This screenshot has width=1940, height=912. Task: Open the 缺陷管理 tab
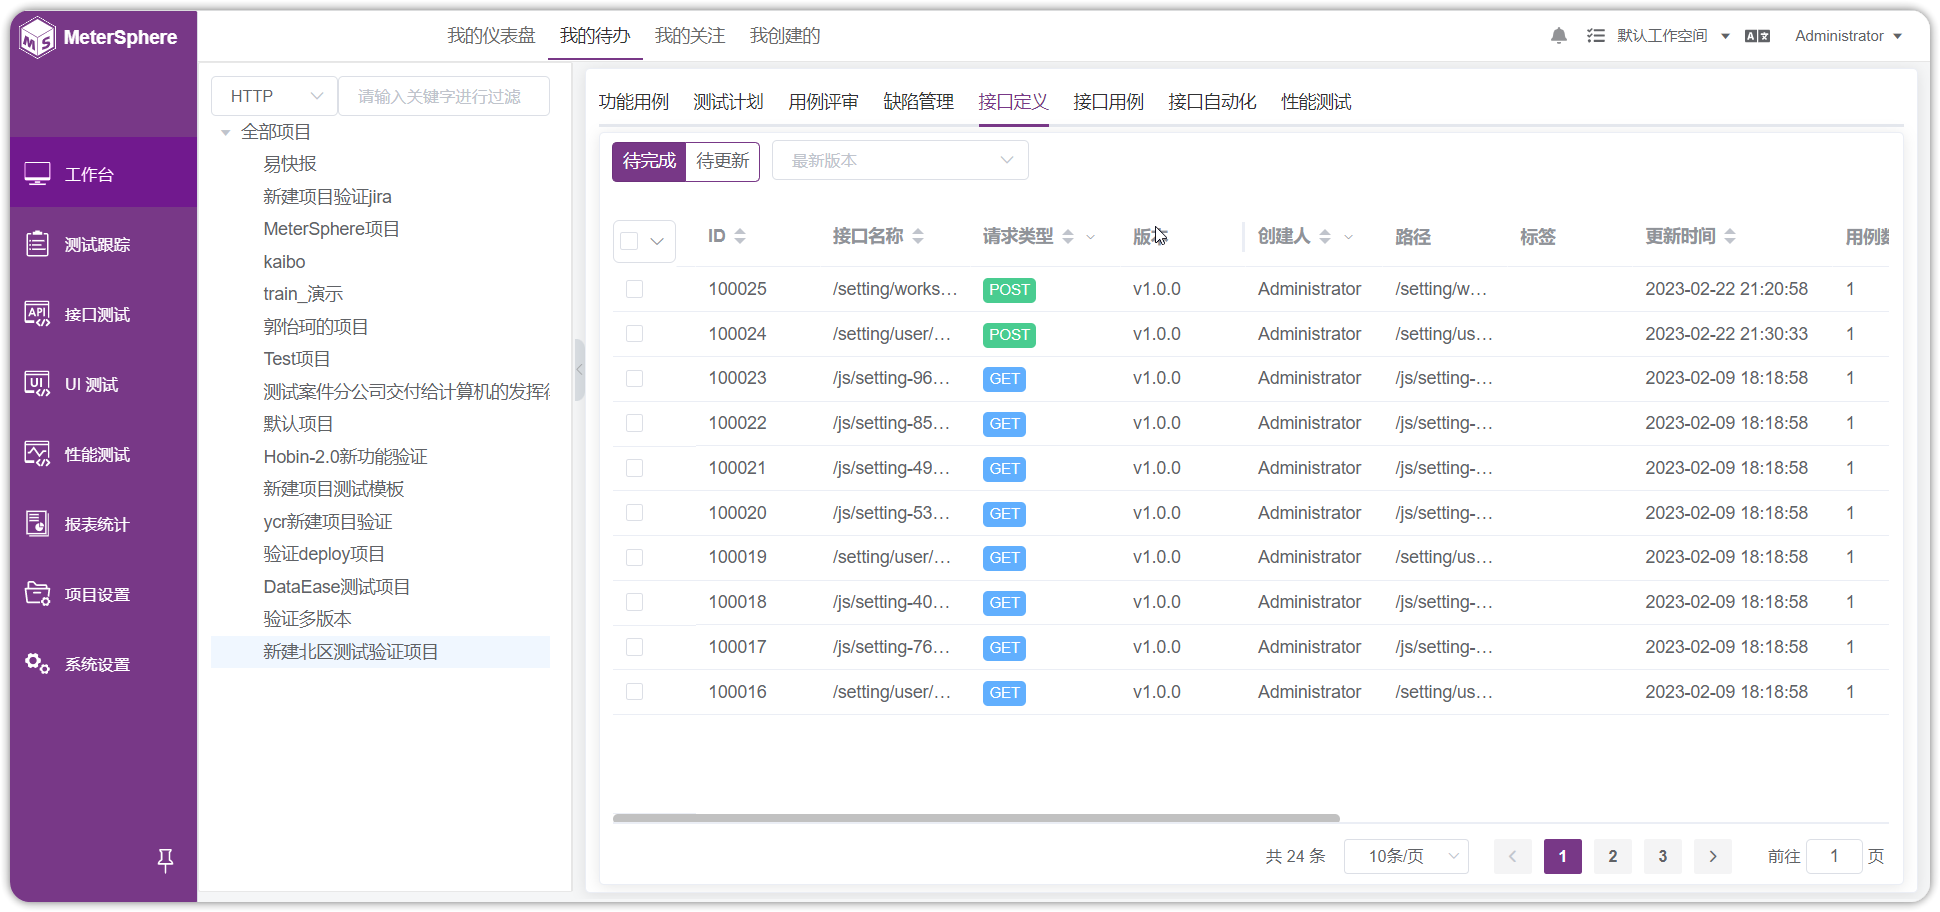(918, 102)
